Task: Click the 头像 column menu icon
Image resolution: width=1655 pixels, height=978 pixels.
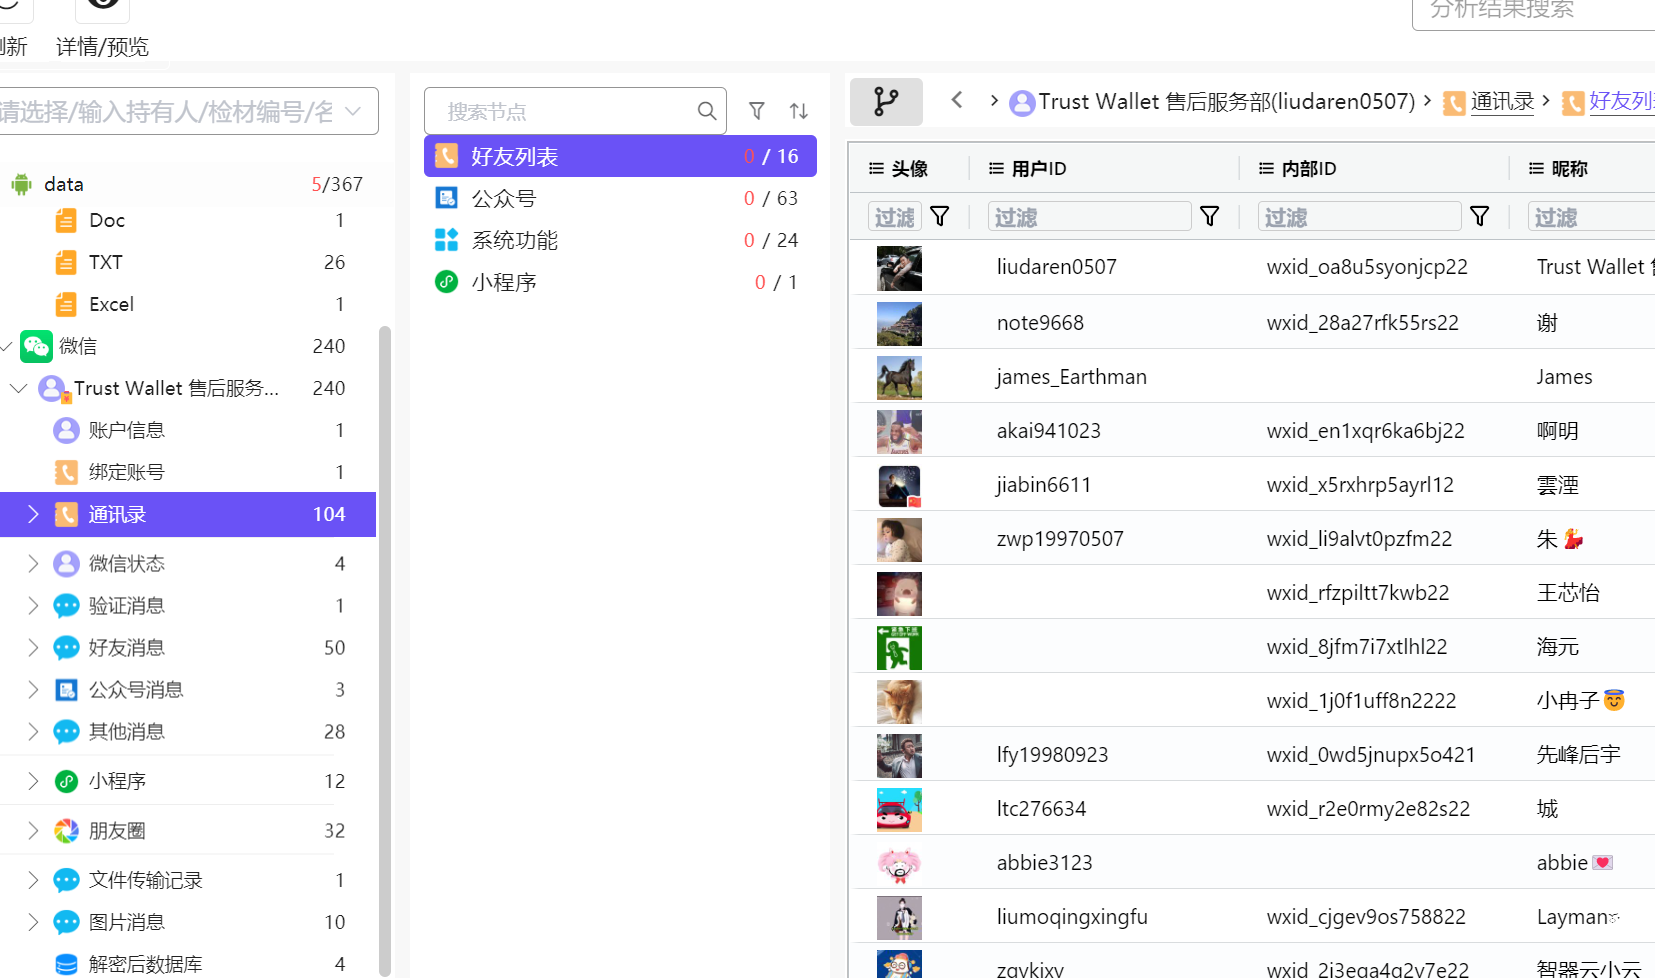Action: pos(876,168)
